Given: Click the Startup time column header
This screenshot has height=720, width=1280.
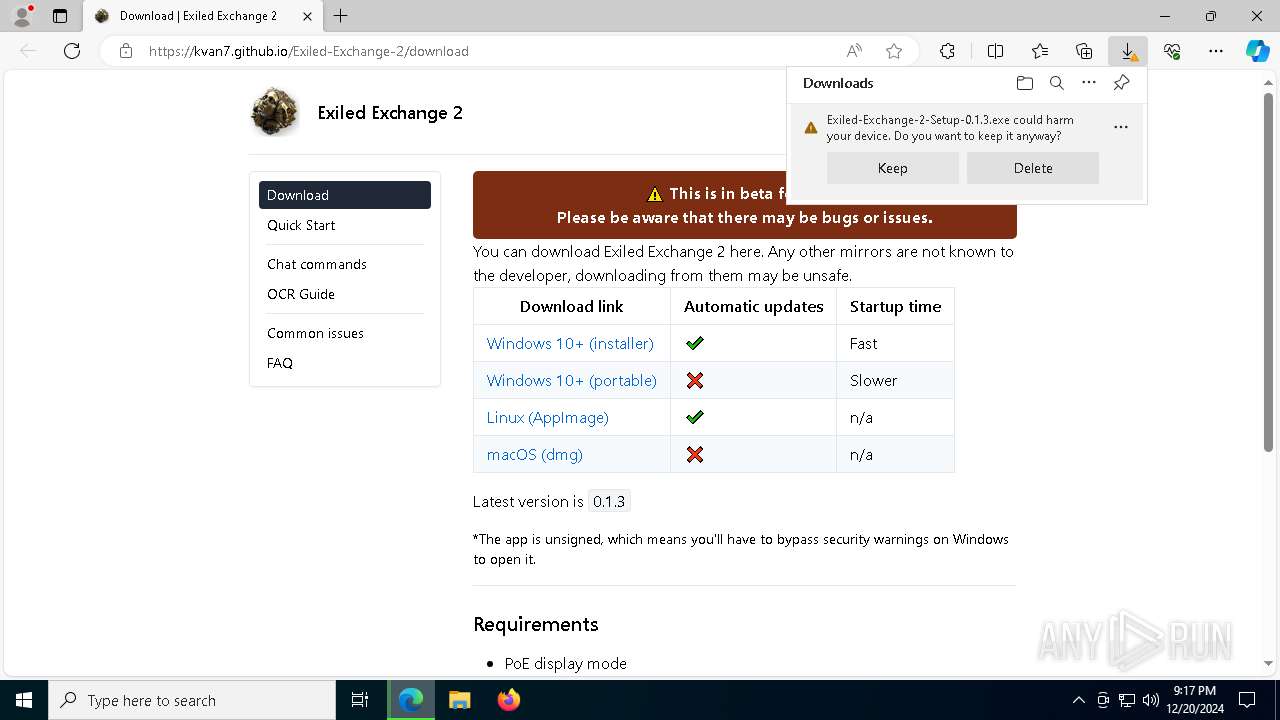Looking at the screenshot, I should tap(895, 307).
